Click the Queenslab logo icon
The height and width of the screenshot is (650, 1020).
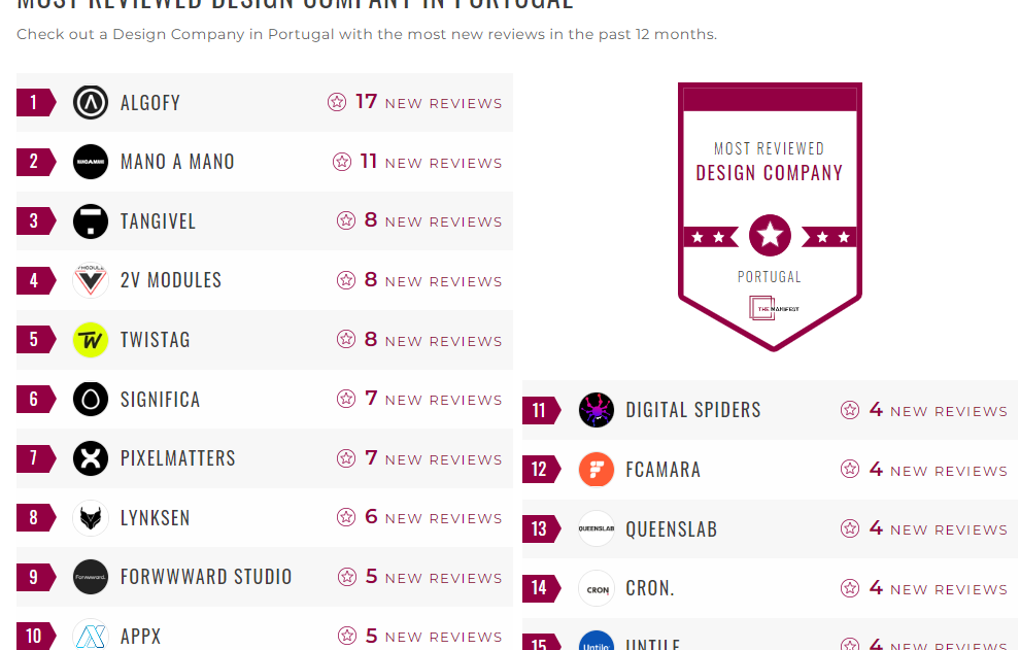pos(597,529)
